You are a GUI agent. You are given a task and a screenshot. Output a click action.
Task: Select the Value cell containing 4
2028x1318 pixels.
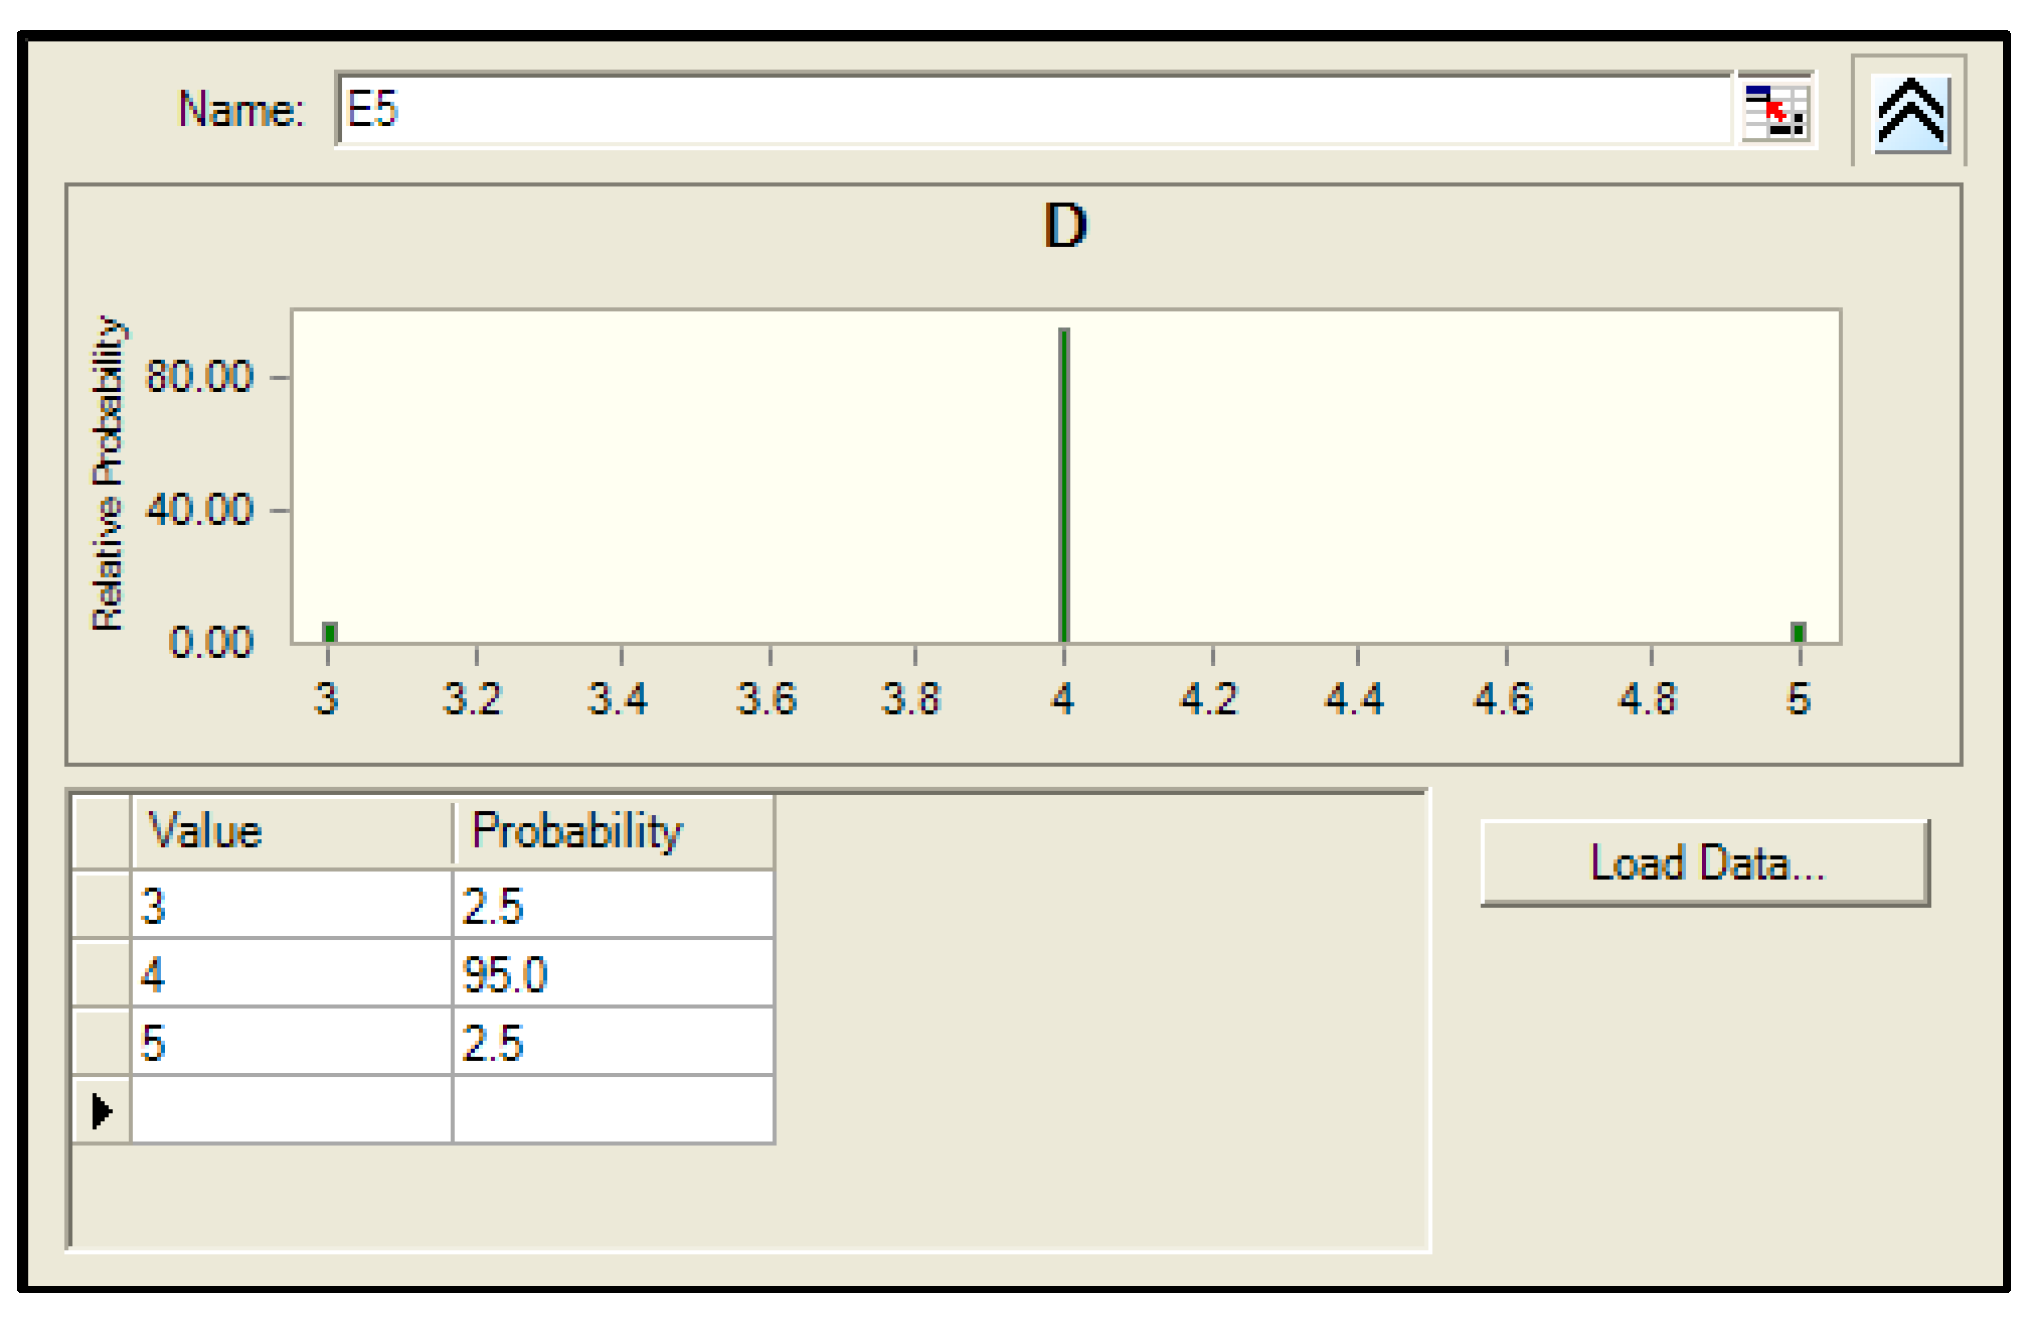click(x=291, y=973)
